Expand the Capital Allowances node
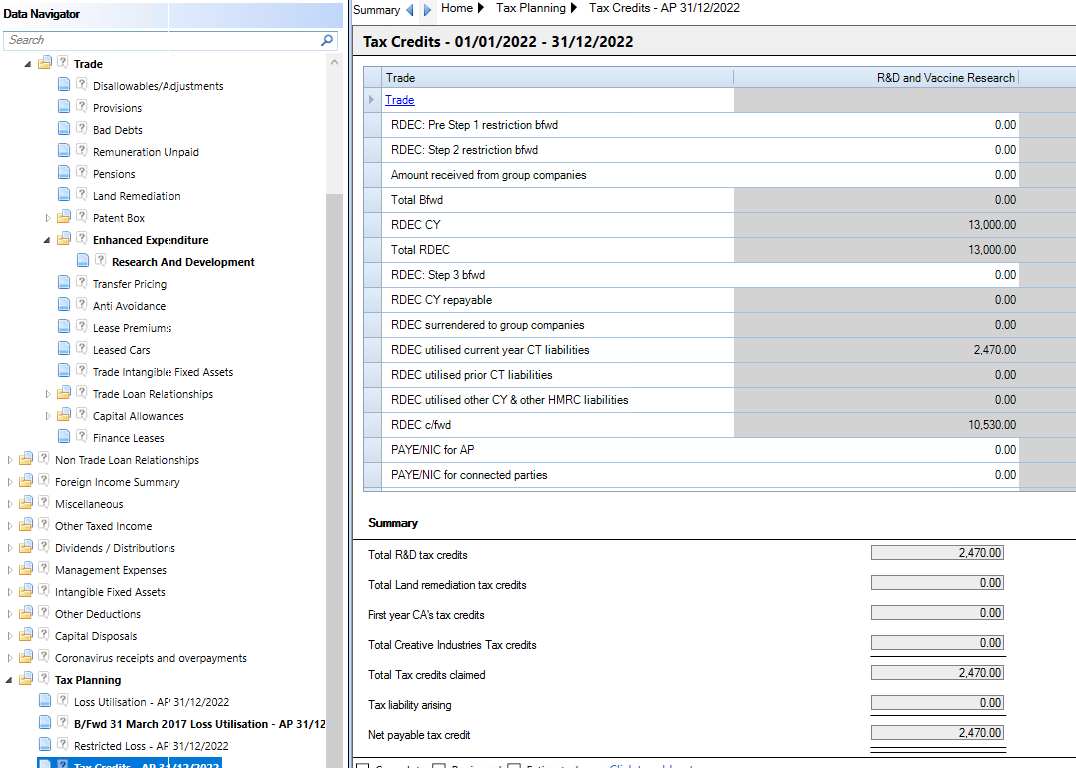This screenshot has height=768, width=1076. coord(47,416)
